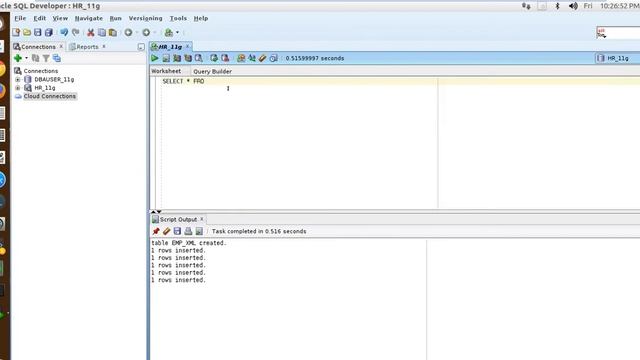
Task: Click the Unshared SQL Worksheet icon
Action: 241,58
